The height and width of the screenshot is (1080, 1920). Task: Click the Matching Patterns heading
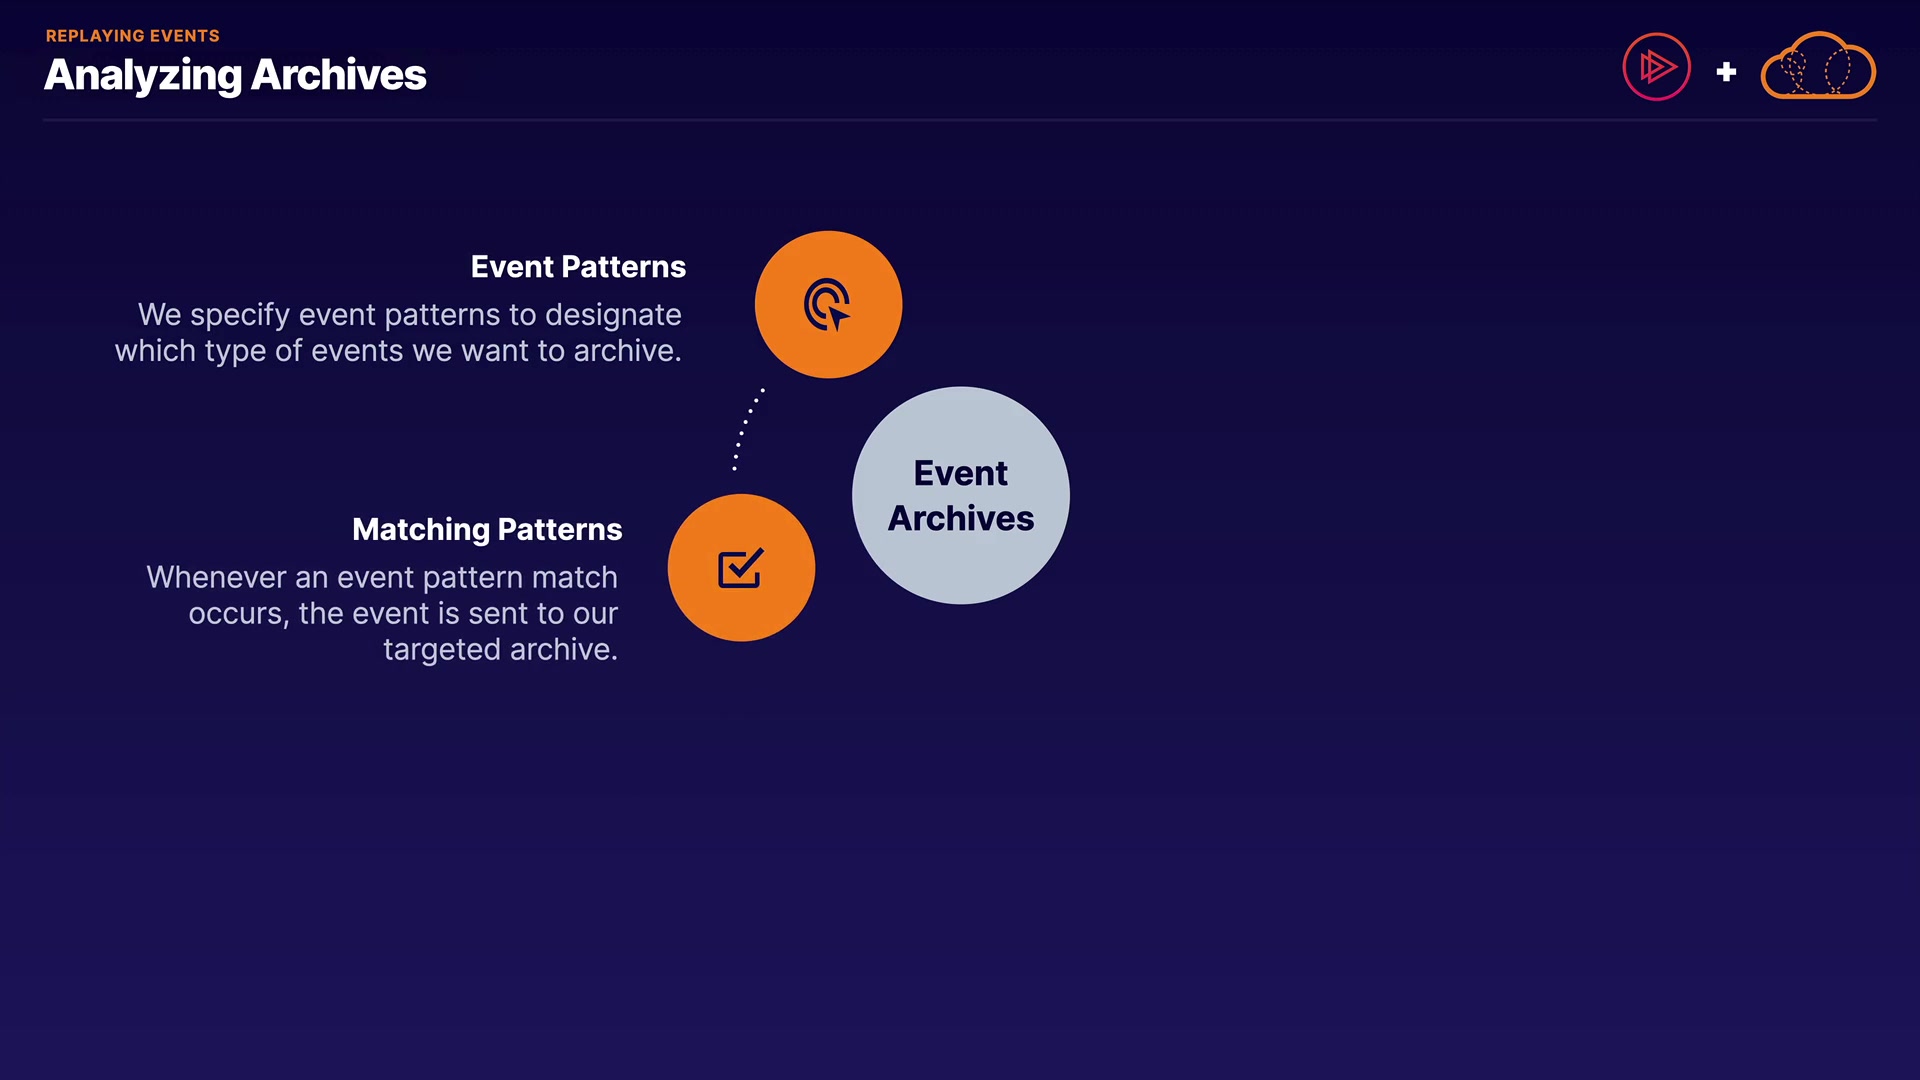coord(487,530)
